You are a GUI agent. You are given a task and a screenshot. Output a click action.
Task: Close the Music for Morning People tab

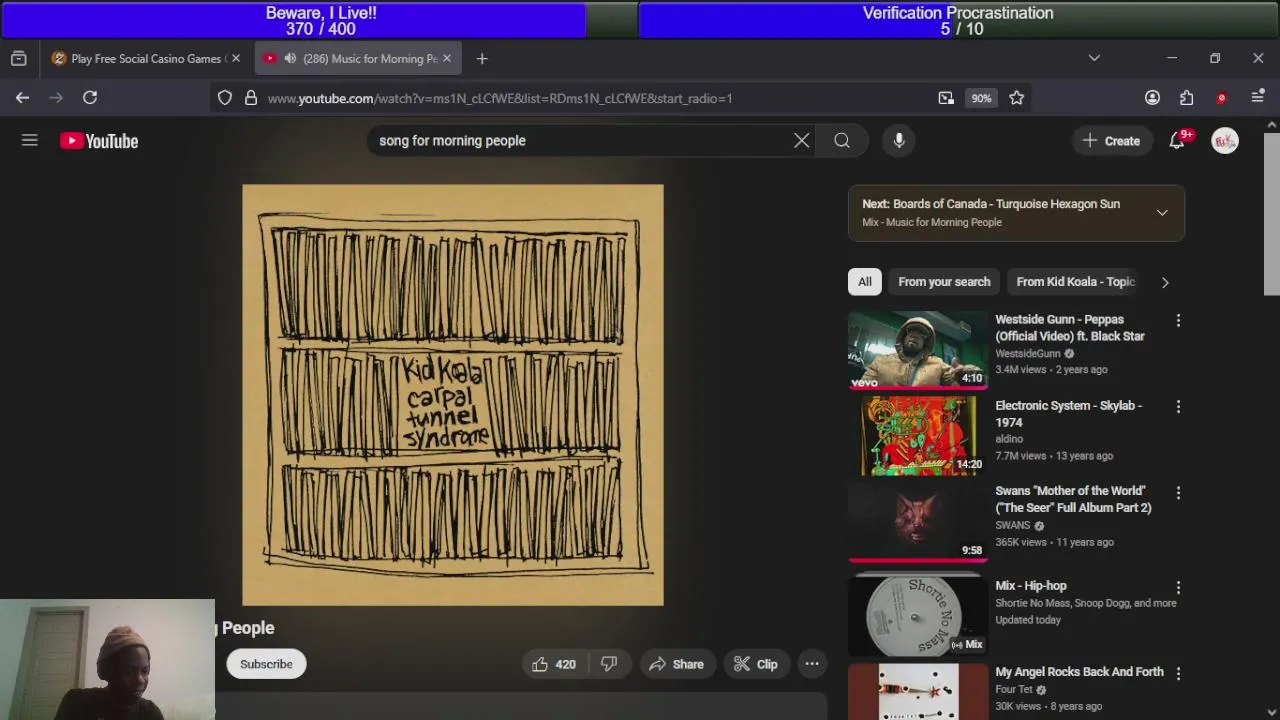tap(447, 59)
